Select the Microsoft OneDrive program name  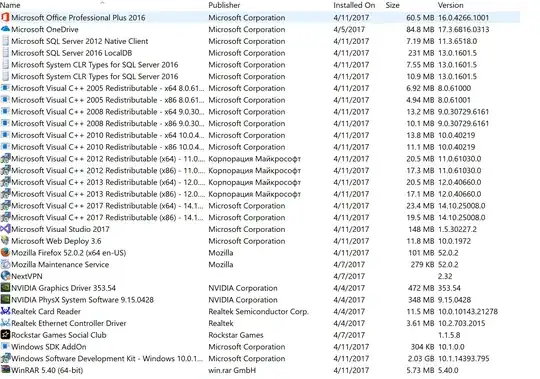45,29
